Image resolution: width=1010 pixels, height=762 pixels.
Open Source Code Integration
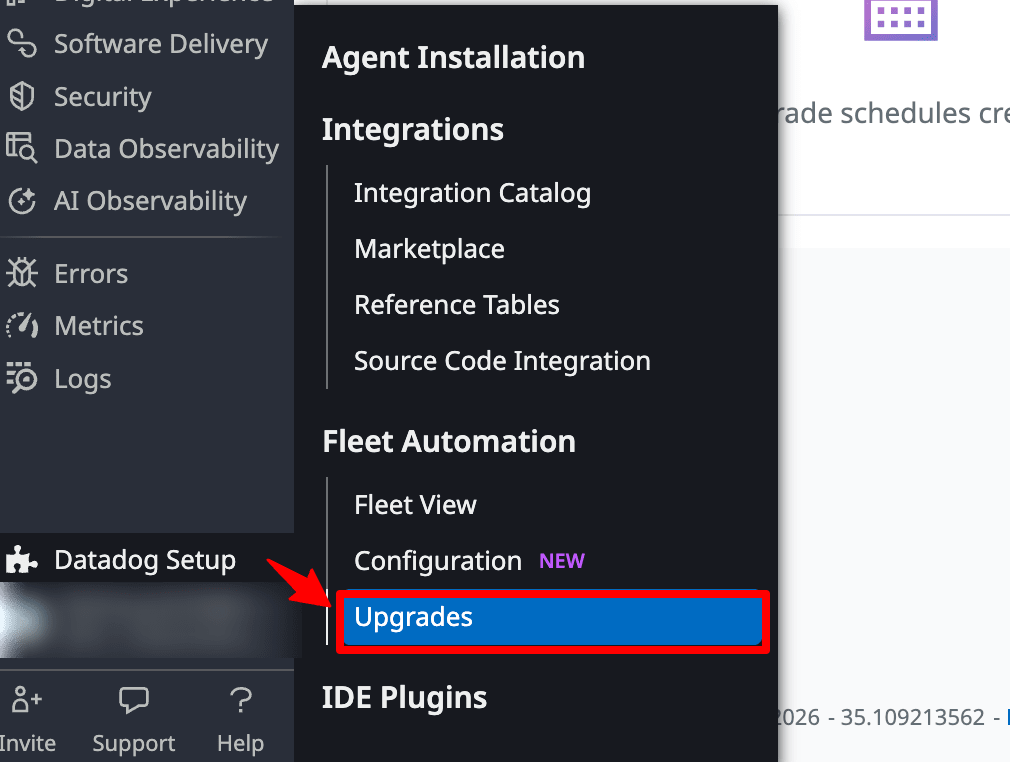tap(502, 361)
